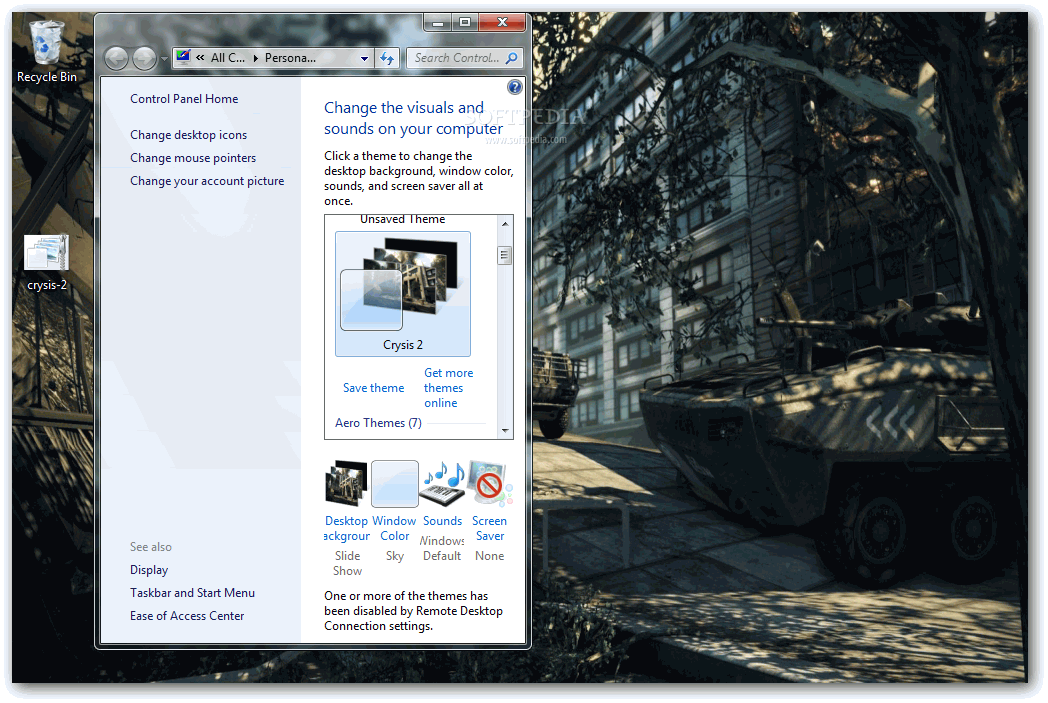Minimize the Personalization window
The image size is (1048, 703).
tap(438, 23)
